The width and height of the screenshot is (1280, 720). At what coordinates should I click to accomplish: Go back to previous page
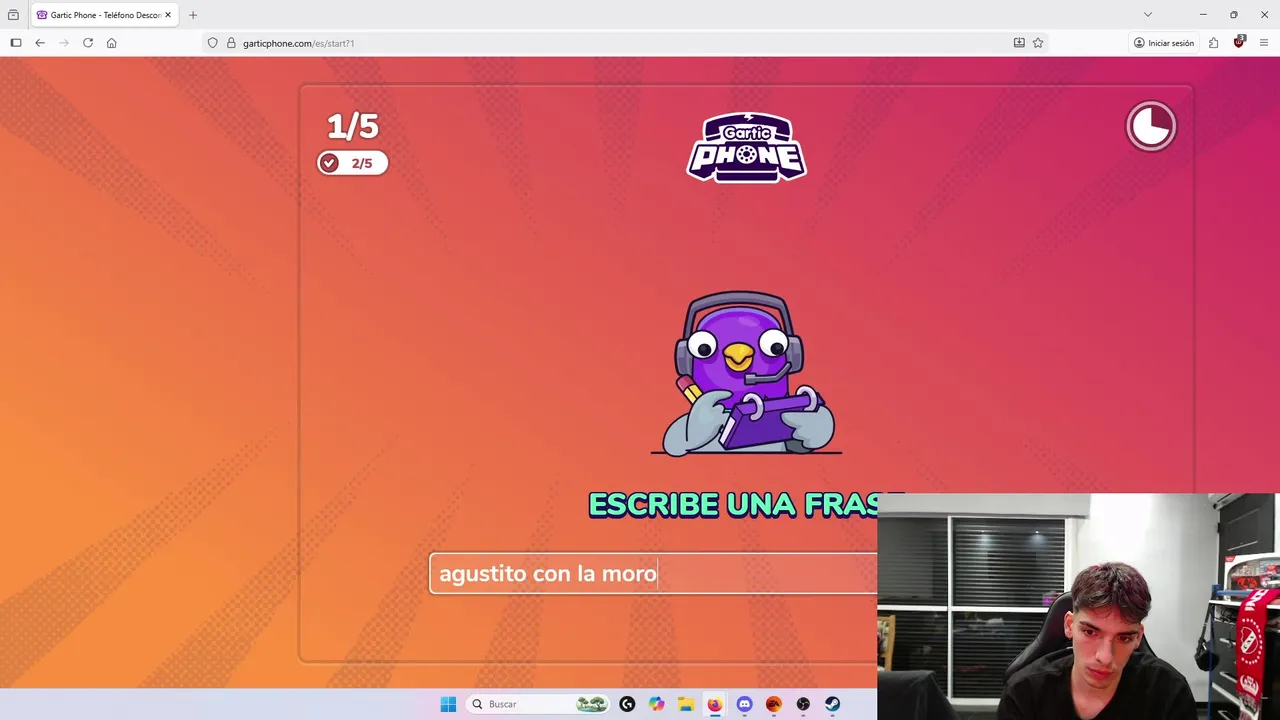tap(40, 43)
